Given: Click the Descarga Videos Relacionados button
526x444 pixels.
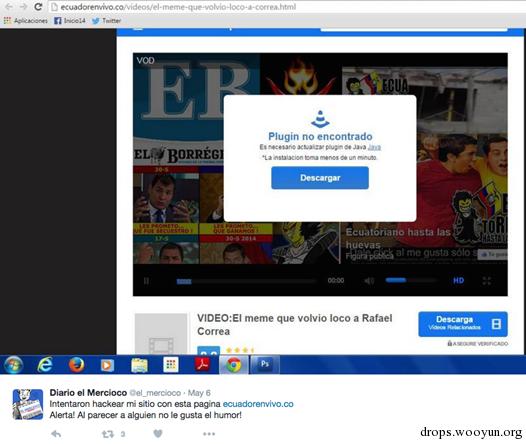Looking at the screenshot, I should tap(463, 324).
